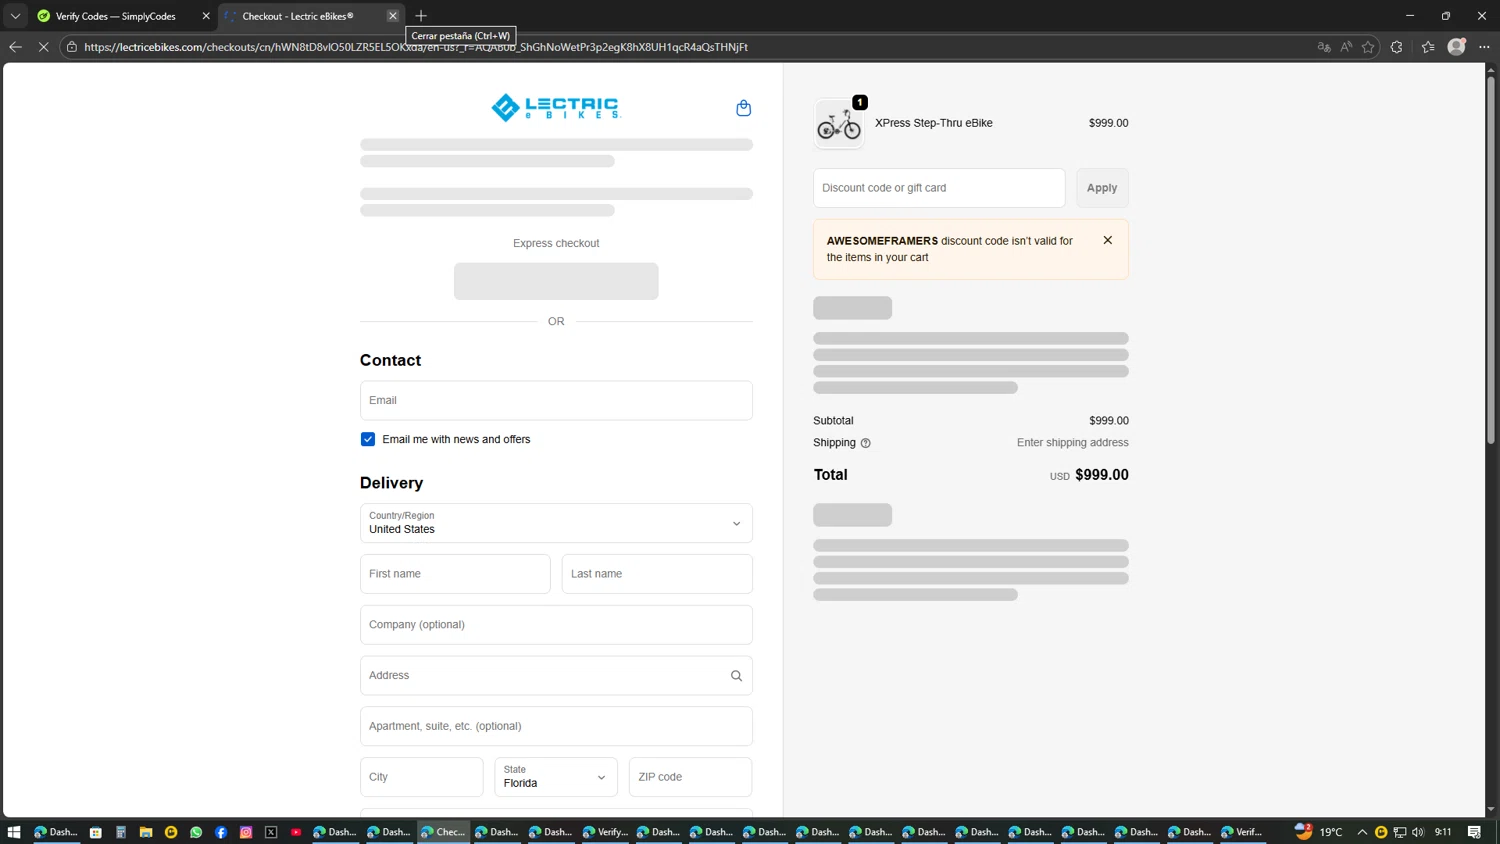Open the volume control in system tray
This screenshot has width=1500, height=844.
(x=1418, y=832)
